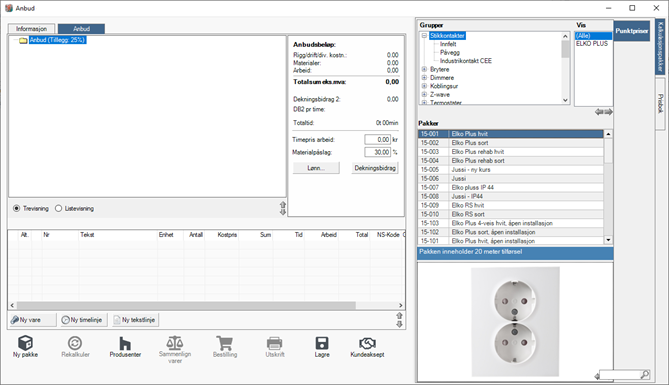Image resolution: width=669 pixels, height=385 pixels.
Task: Select package 15-010 Elko RS sort
Action: [x=511, y=215]
